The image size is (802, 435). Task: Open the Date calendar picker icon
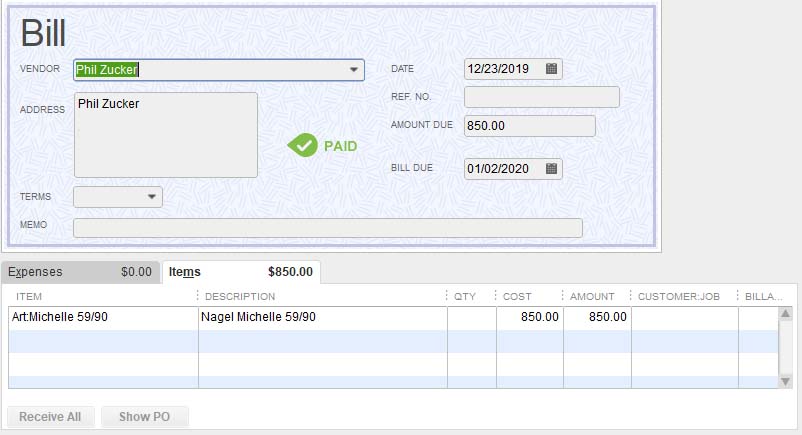point(551,69)
